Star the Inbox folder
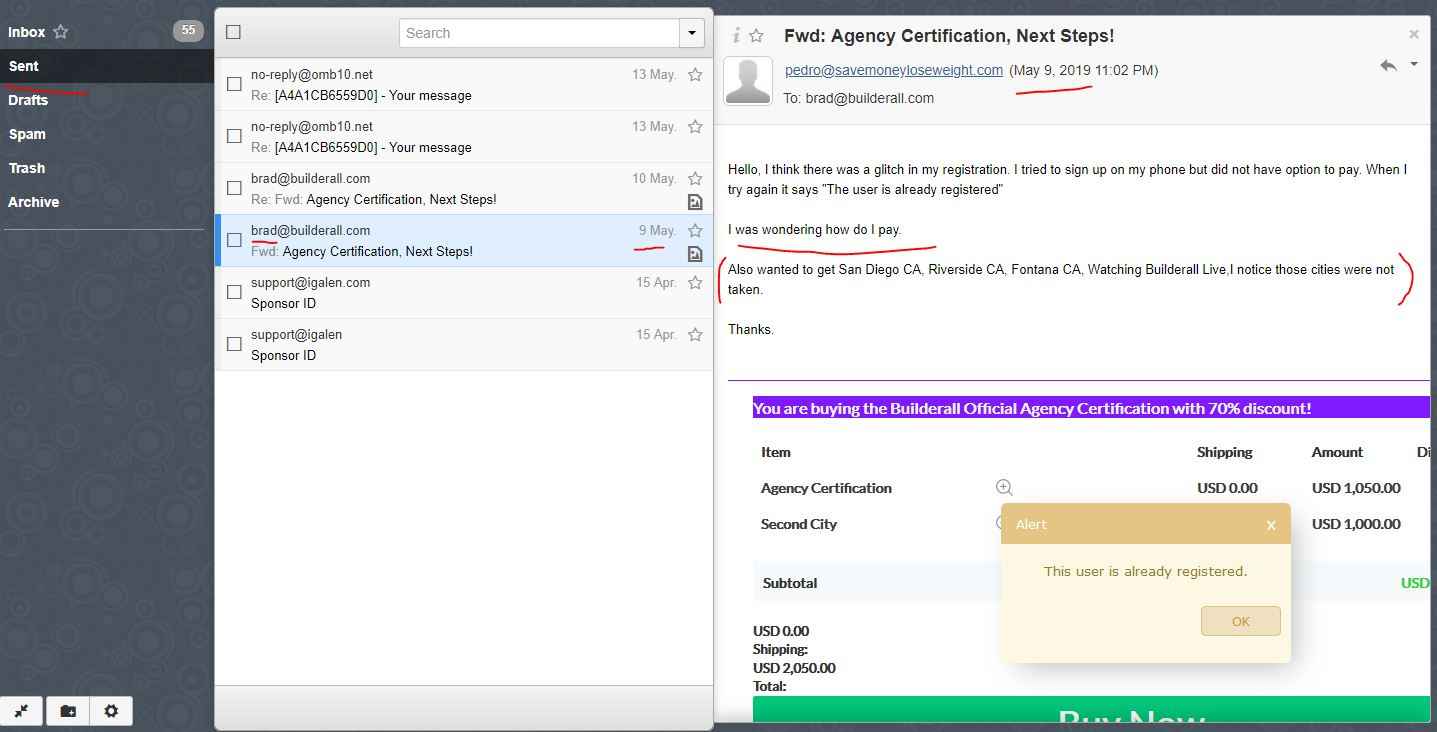This screenshot has height=732, width=1437. 61,32
